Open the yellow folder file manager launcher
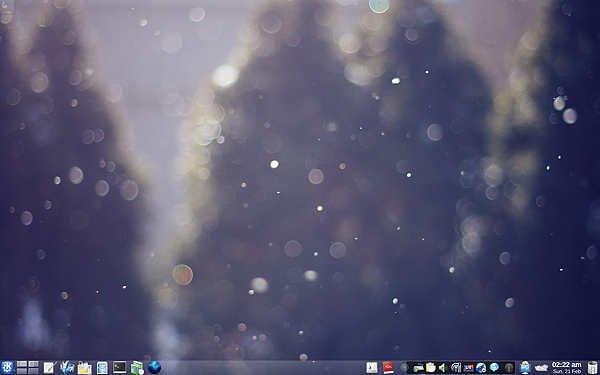 tap(85, 368)
